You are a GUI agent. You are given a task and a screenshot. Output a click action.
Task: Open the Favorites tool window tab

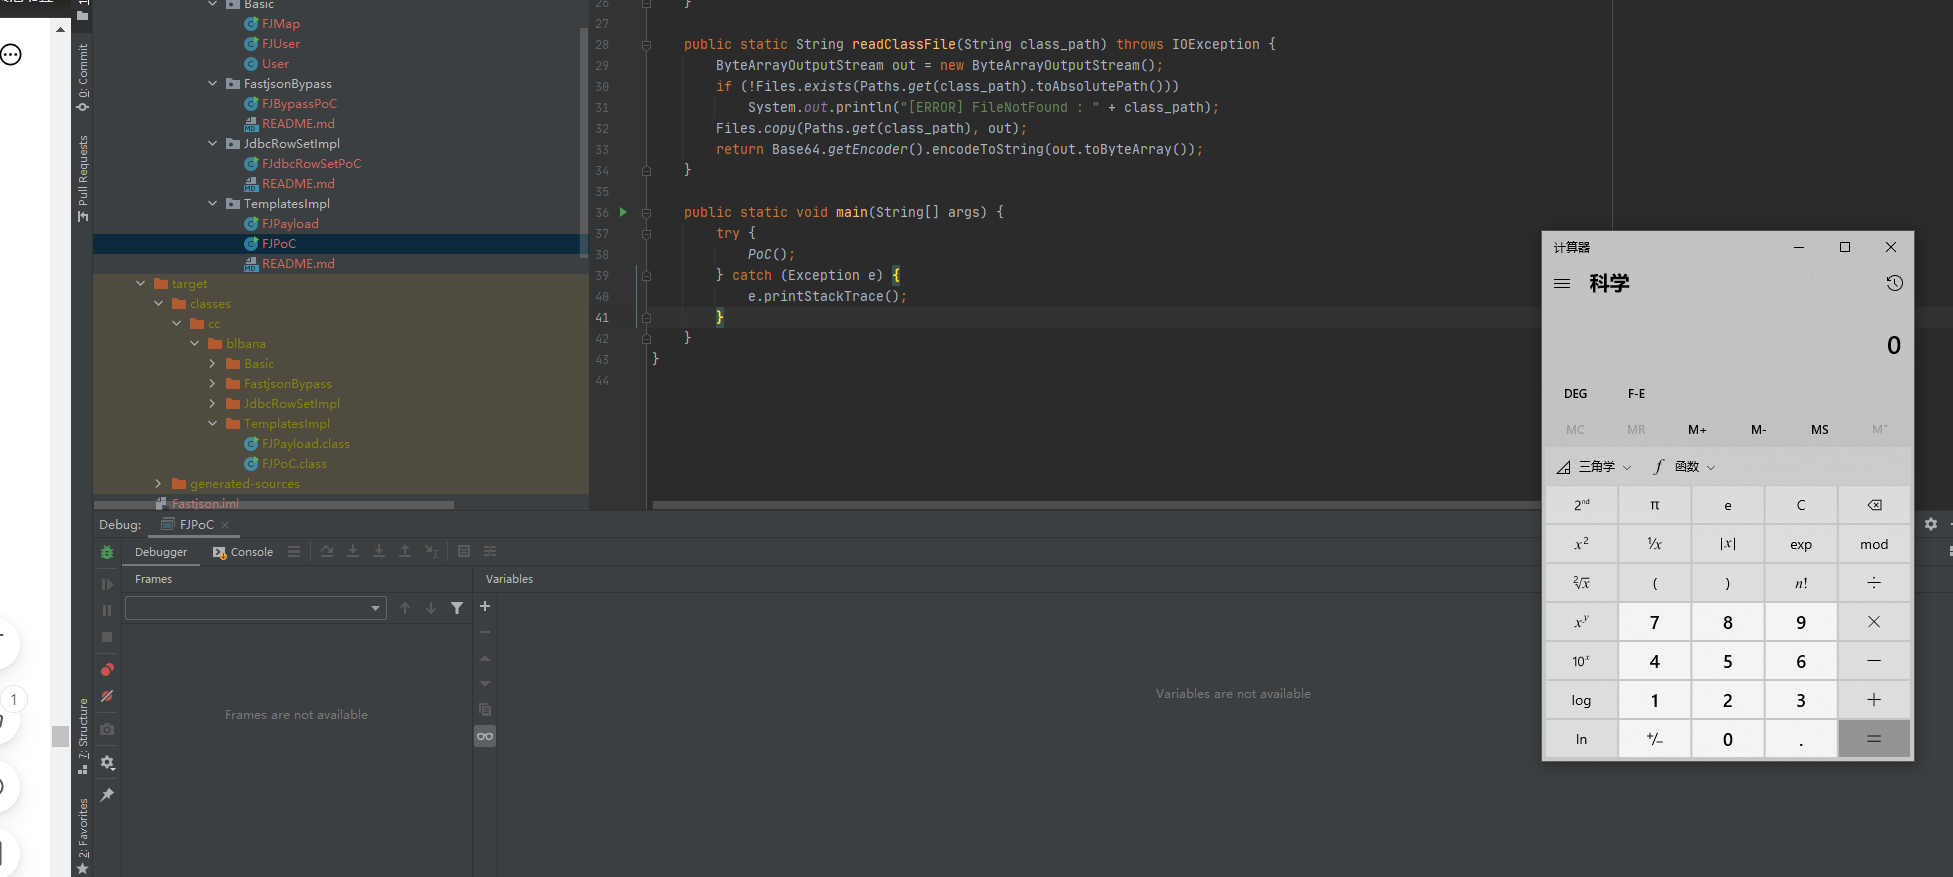coord(83,834)
